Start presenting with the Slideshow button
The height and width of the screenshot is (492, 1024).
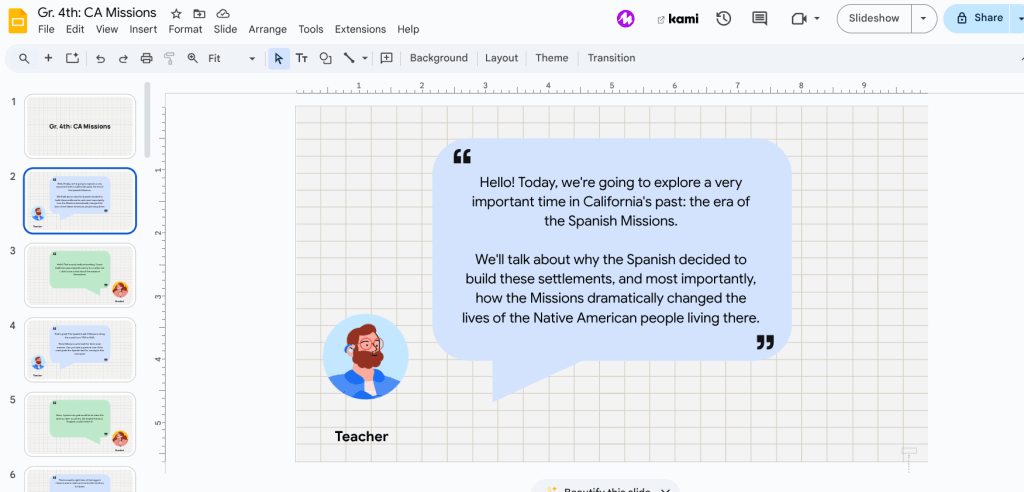coord(873,18)
